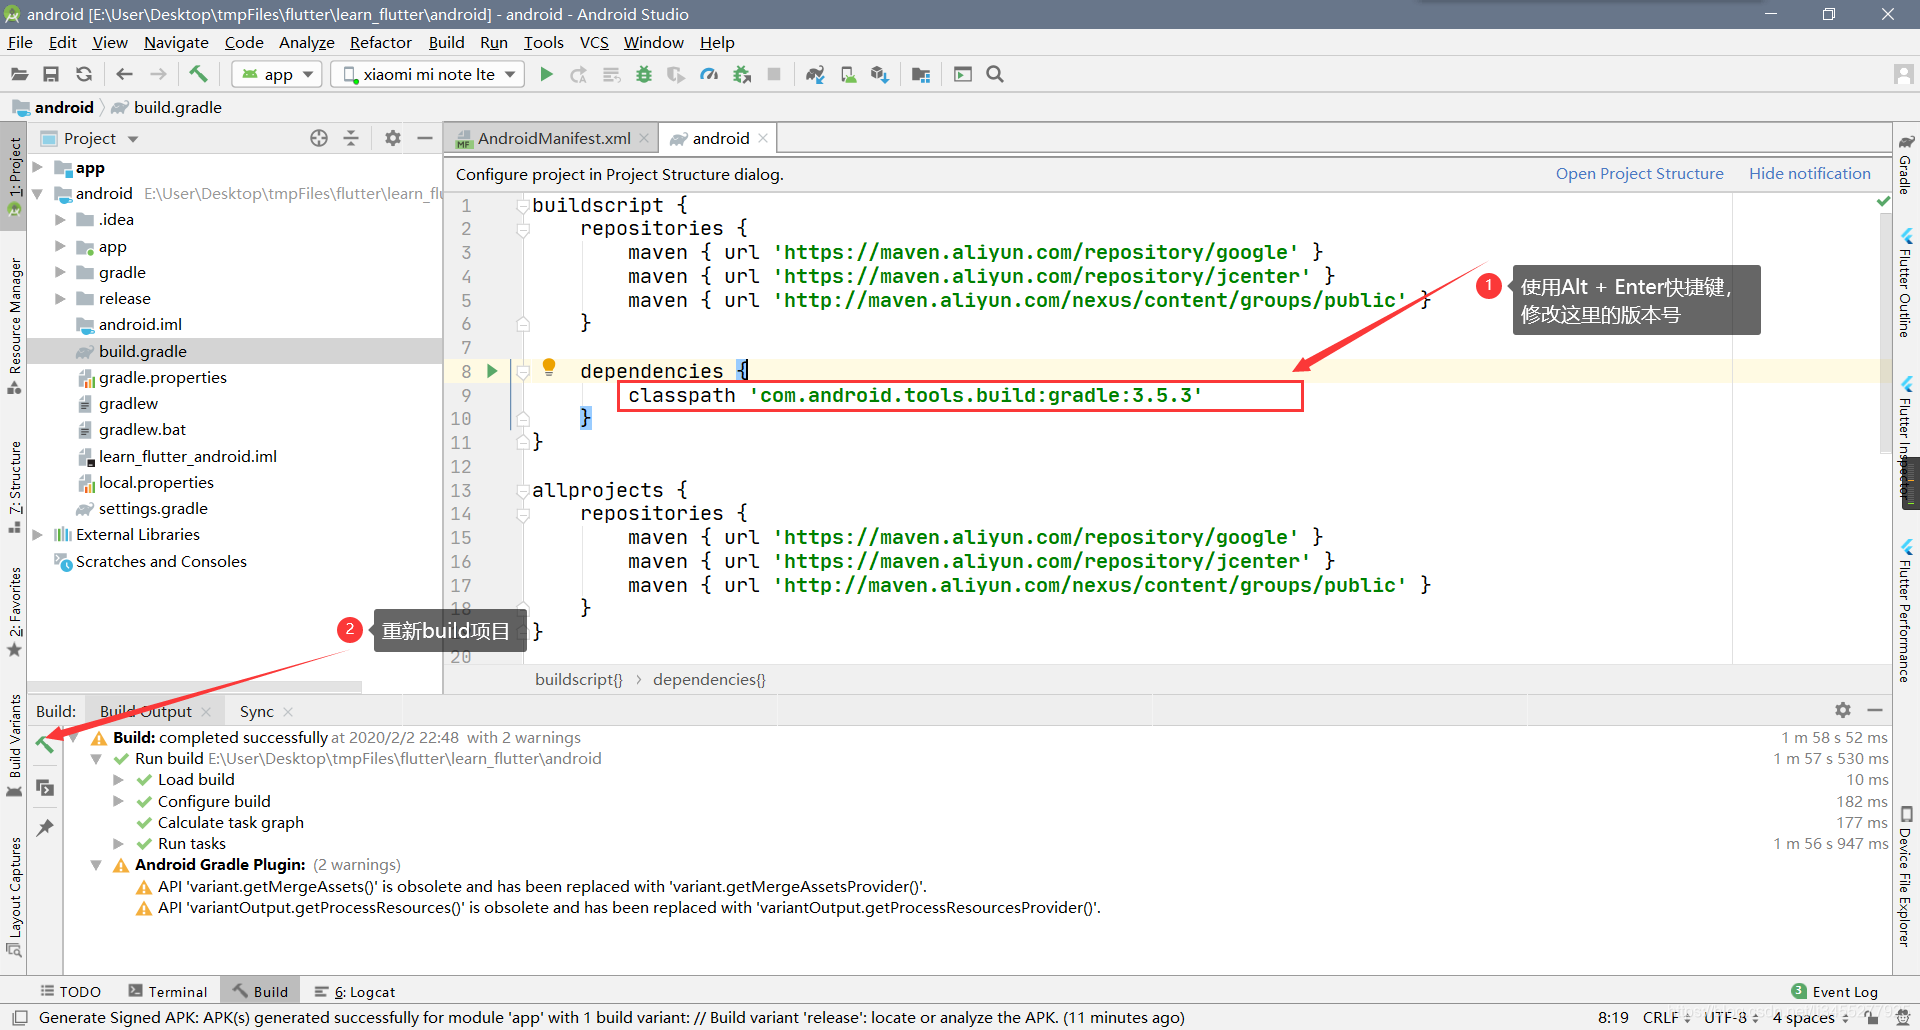Expand the Run tasks step
1920x1030 pixels.
[118, 844]
